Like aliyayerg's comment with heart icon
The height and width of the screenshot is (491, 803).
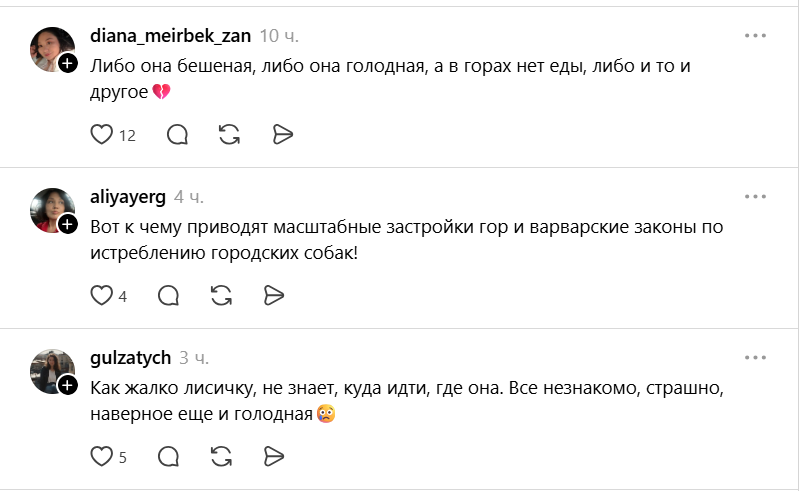tap(101, 296)
